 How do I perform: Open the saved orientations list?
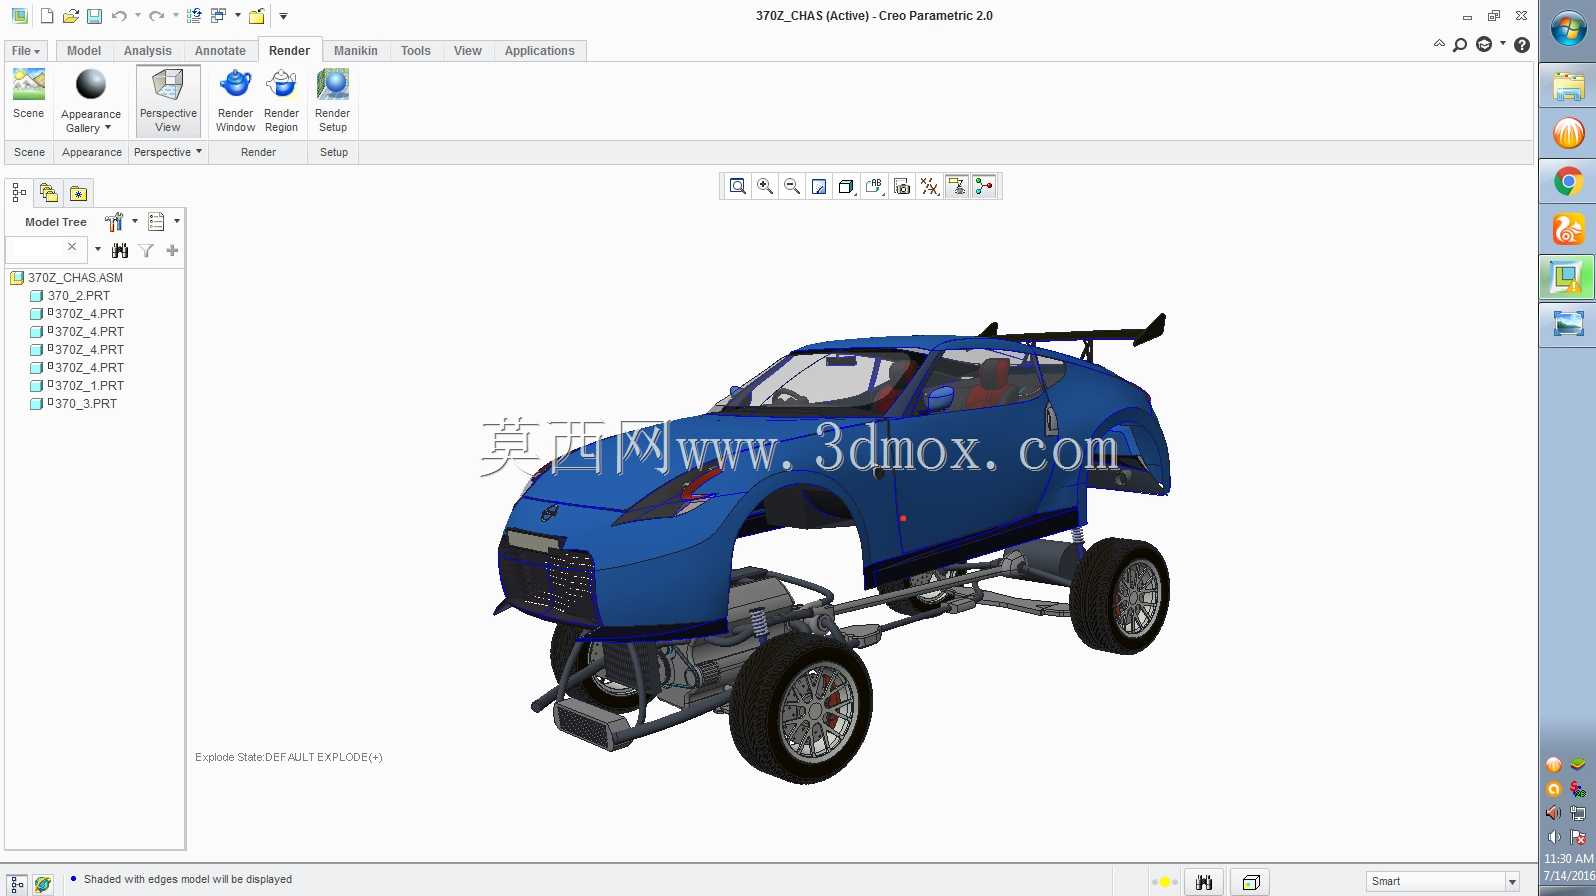tap(875, 186)
